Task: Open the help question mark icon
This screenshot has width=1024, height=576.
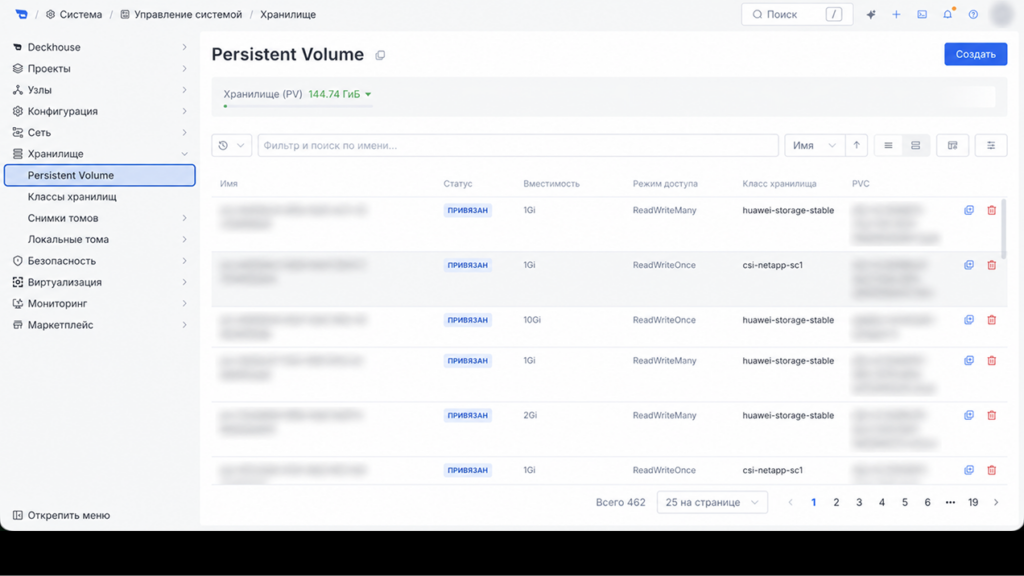Action: coord(973,14)
